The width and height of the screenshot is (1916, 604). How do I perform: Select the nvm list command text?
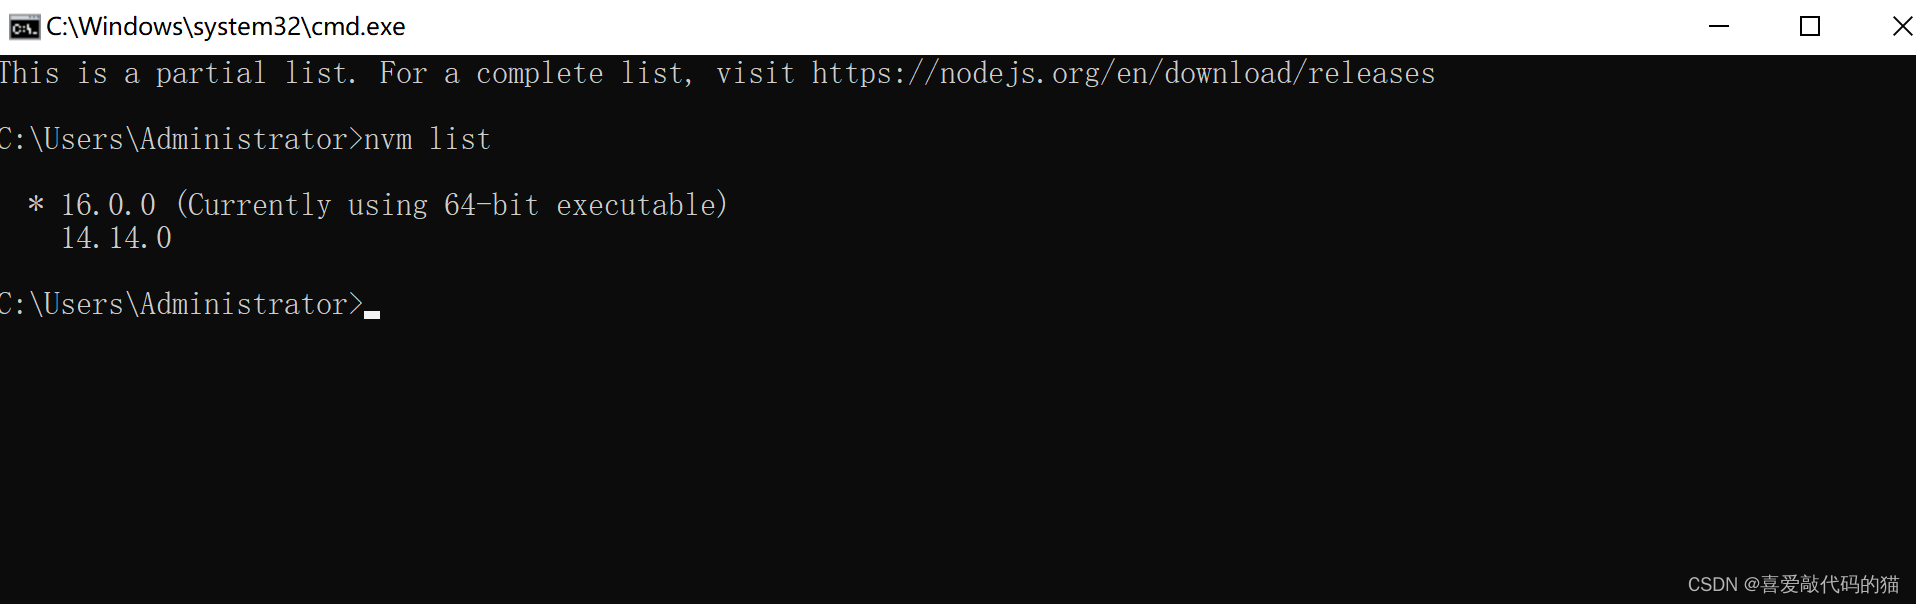[x=427, y=139]
